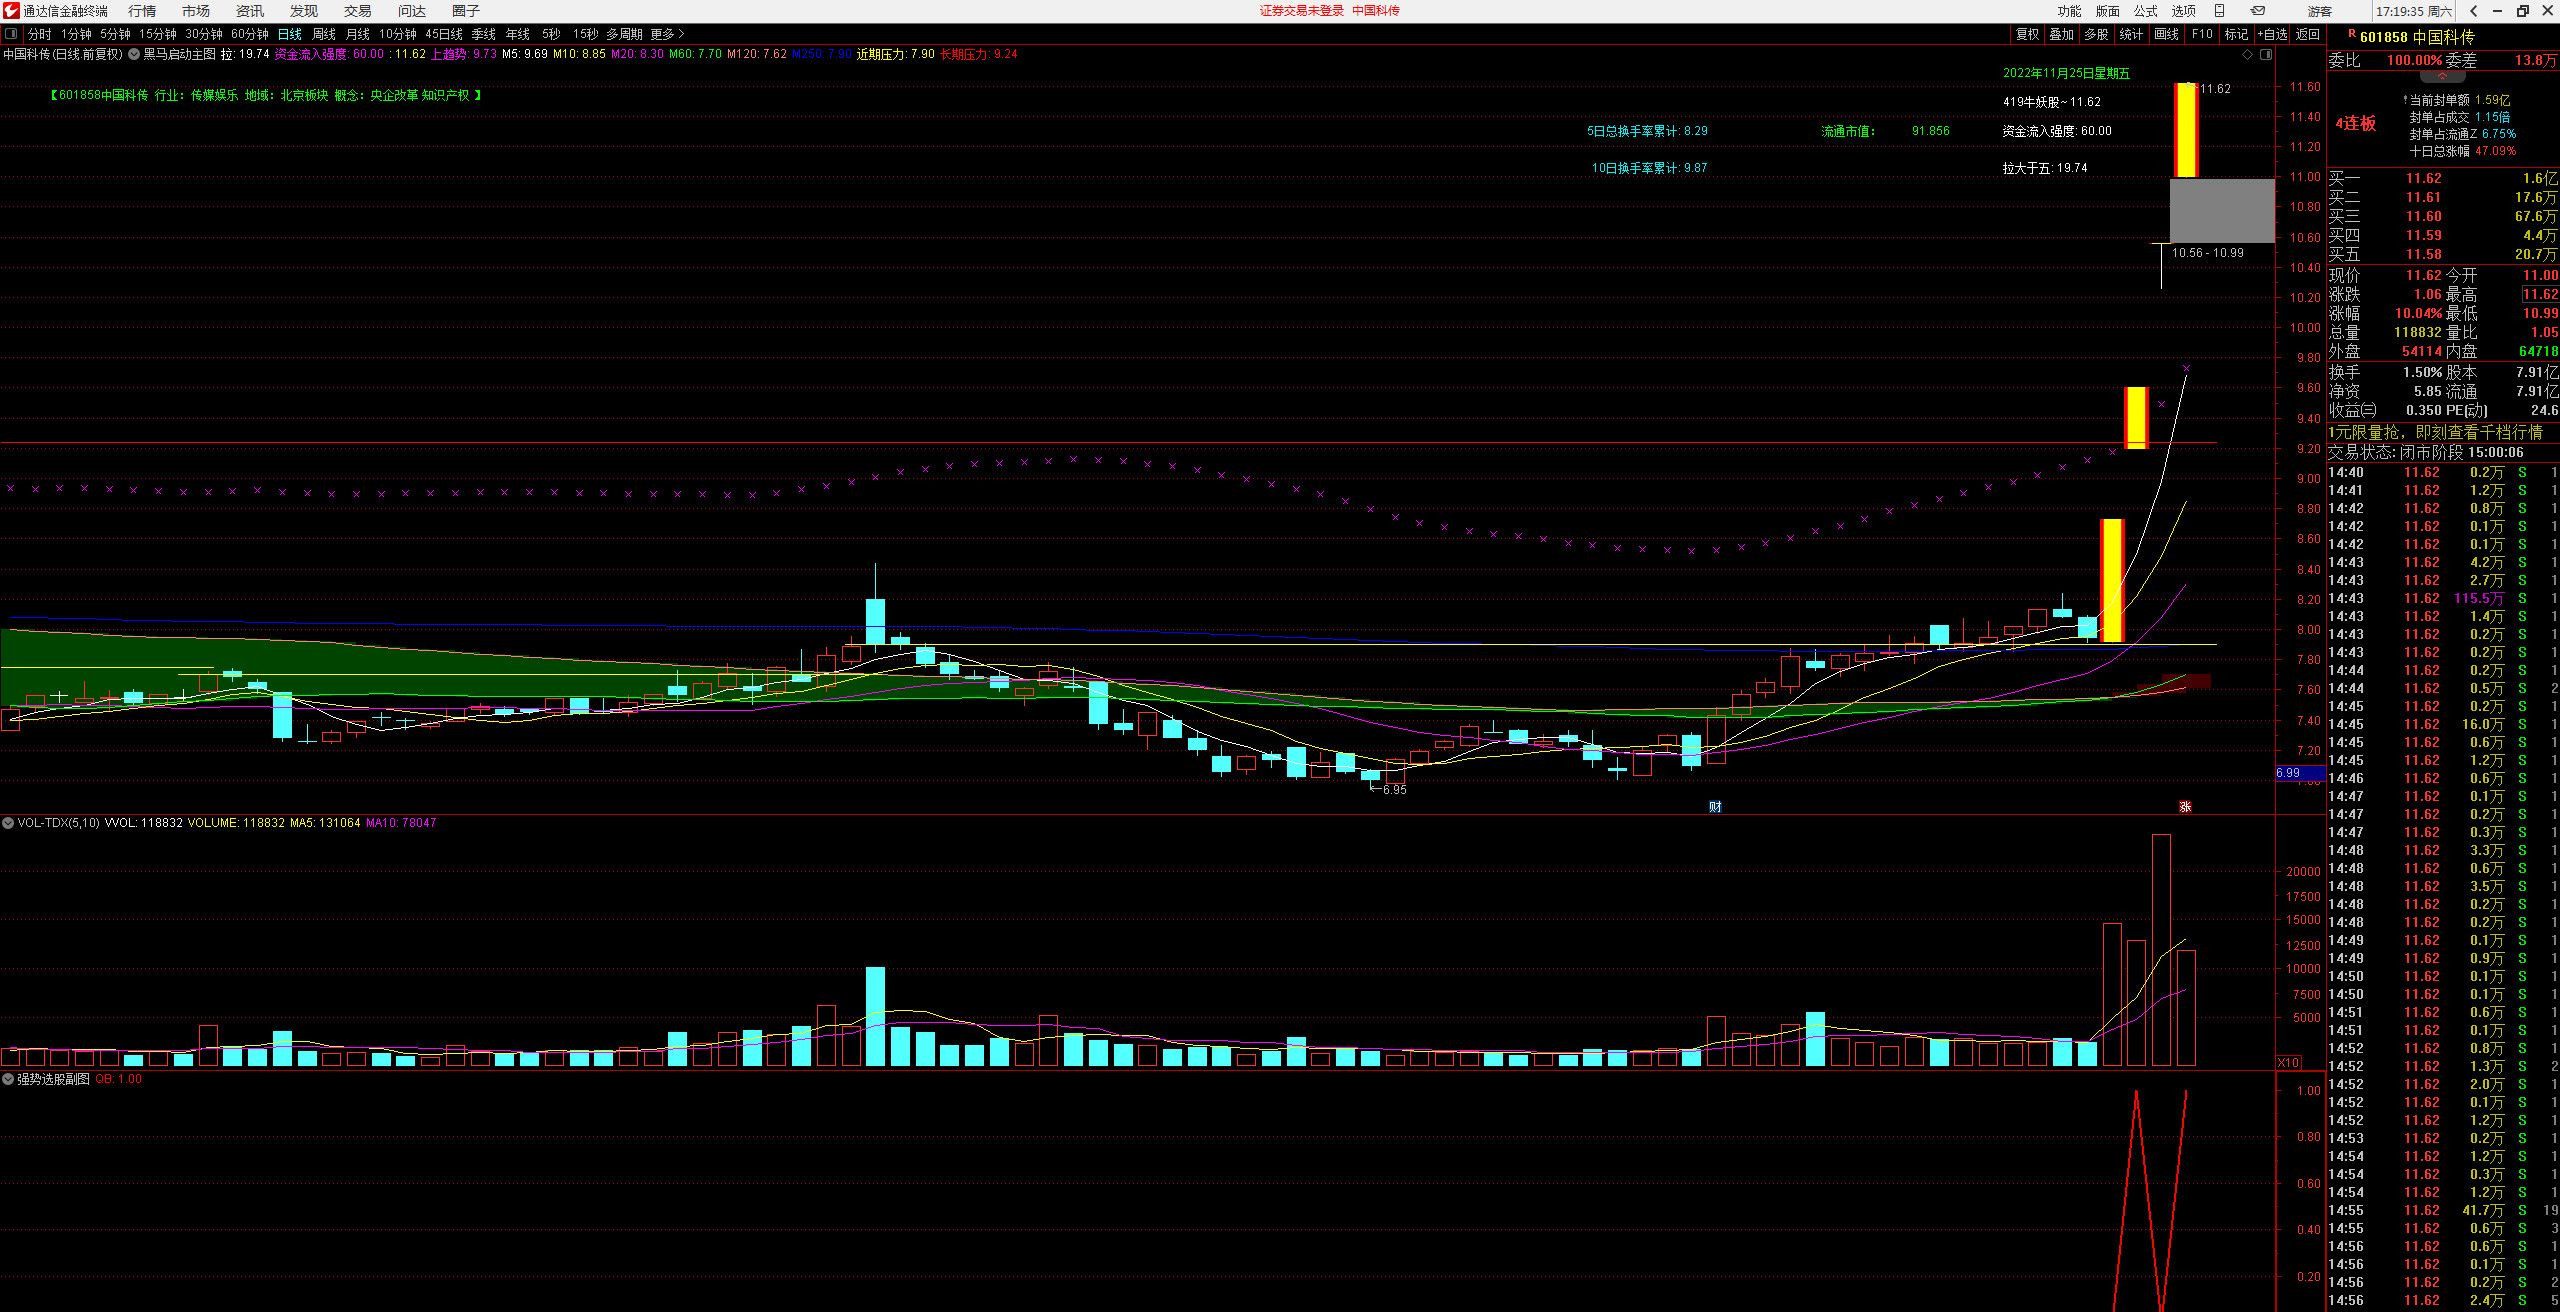Screen dimensions: 2560x1312
Task: Click the mobile phone icon in title bar
Action: (x=2219, y=11)
